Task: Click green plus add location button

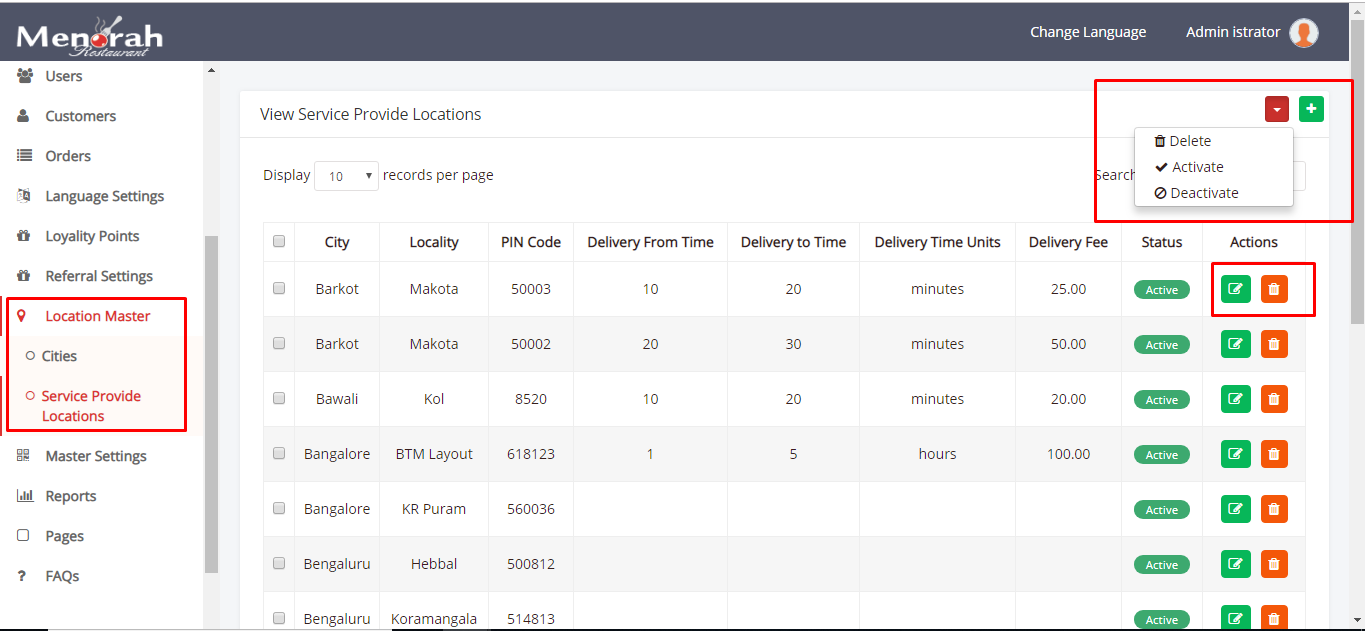Action: coord(1311,109)
